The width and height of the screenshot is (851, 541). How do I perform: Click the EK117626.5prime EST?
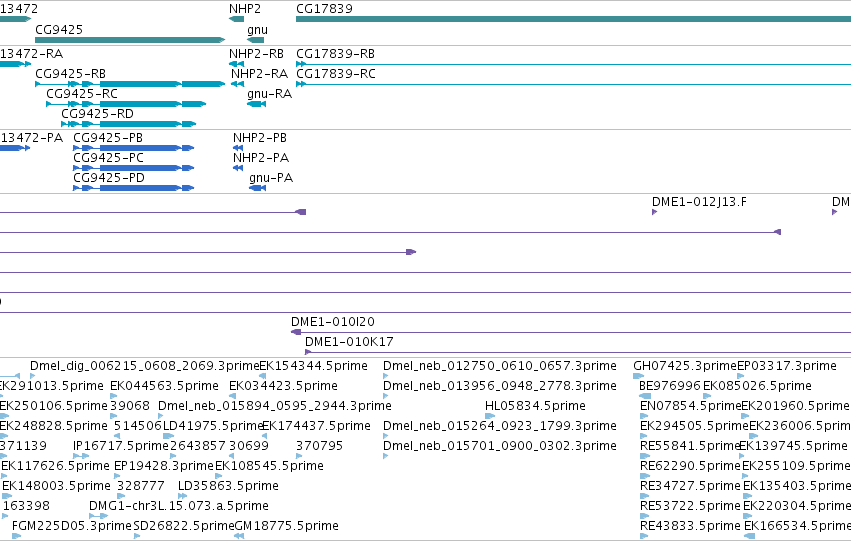pyautogui.click(x=55, y=466)
